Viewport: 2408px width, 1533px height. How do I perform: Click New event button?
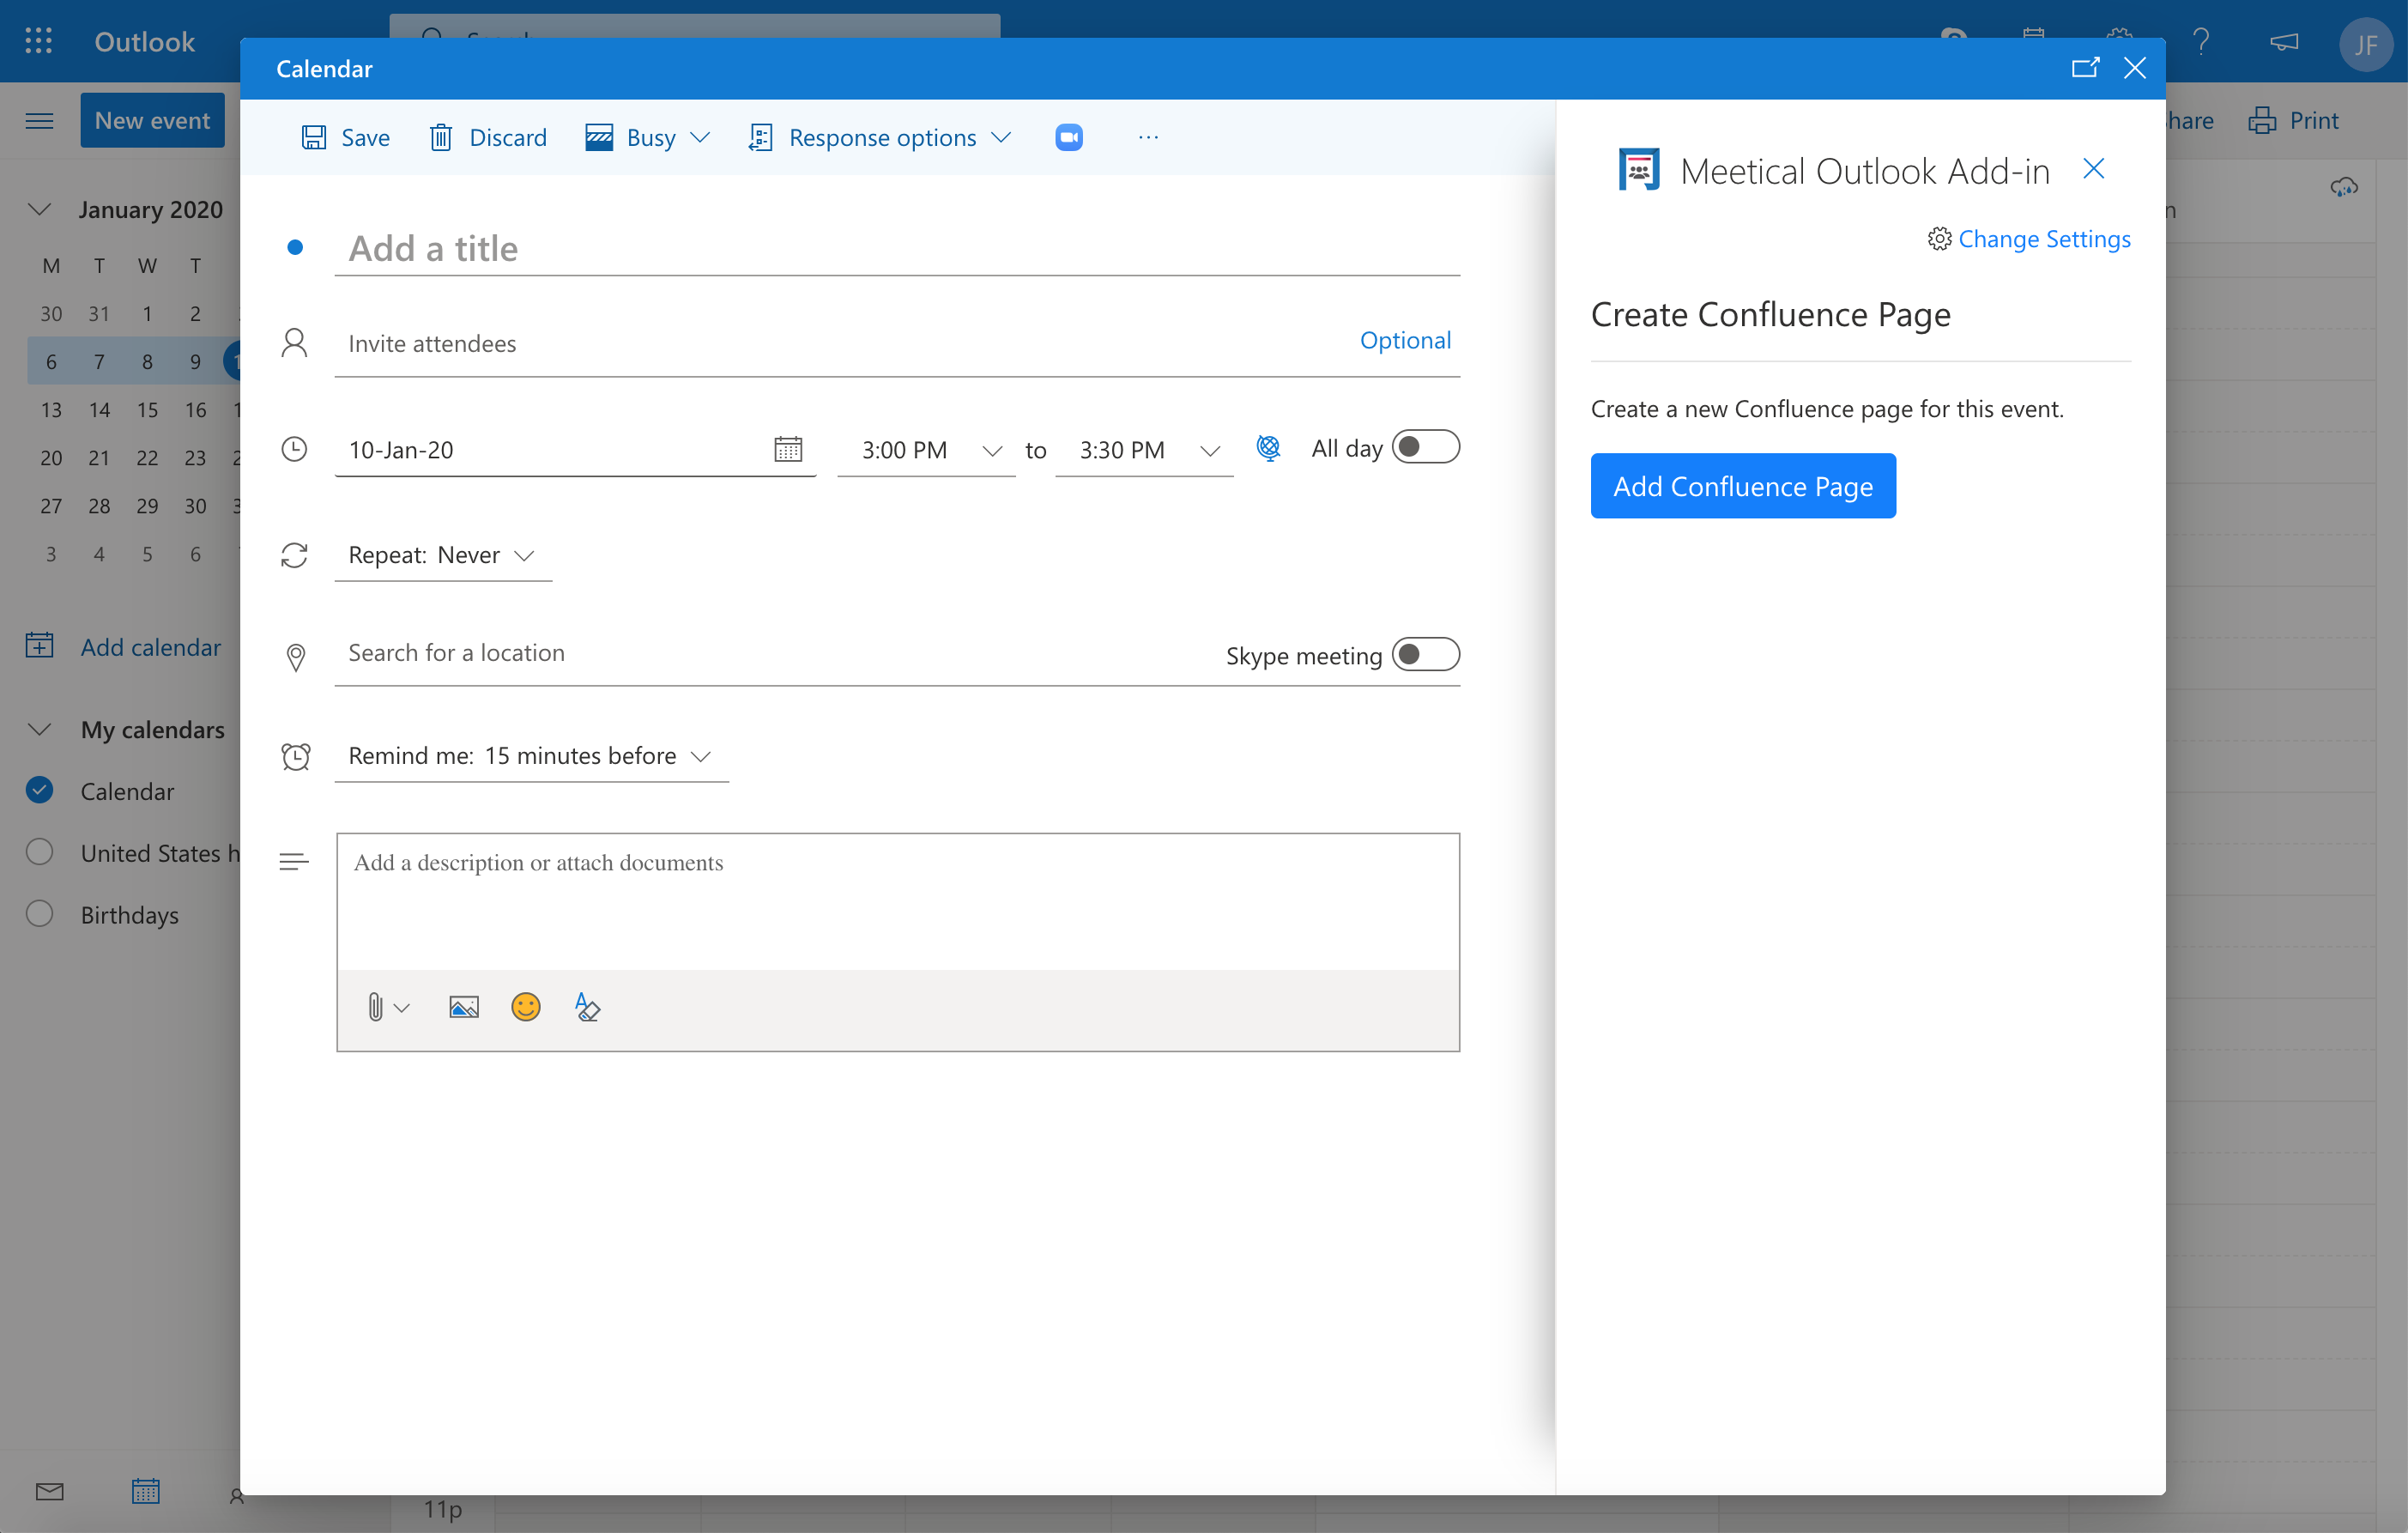click(152, 121)
